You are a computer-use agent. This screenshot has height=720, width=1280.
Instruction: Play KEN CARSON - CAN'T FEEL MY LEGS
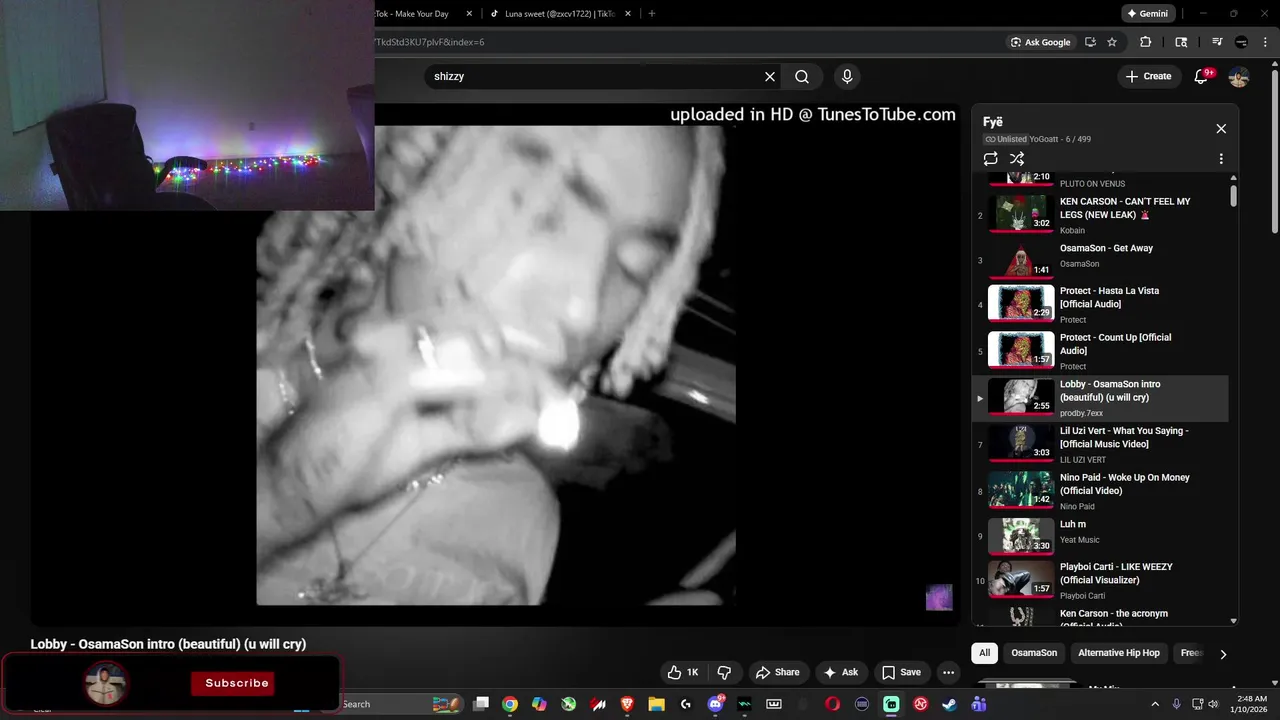point(1100,215)
